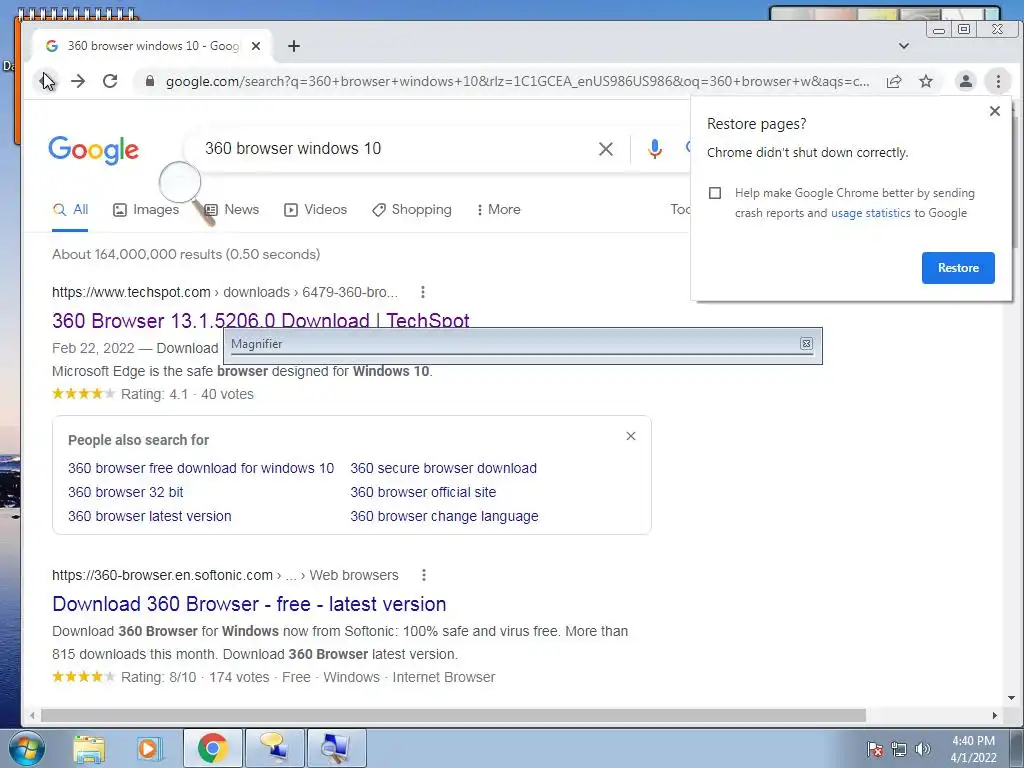Open Download 360 Browser Softonic result
The height and width of the screenshot is (768, 1024).
pyautogui.click(x=249, y=604)
